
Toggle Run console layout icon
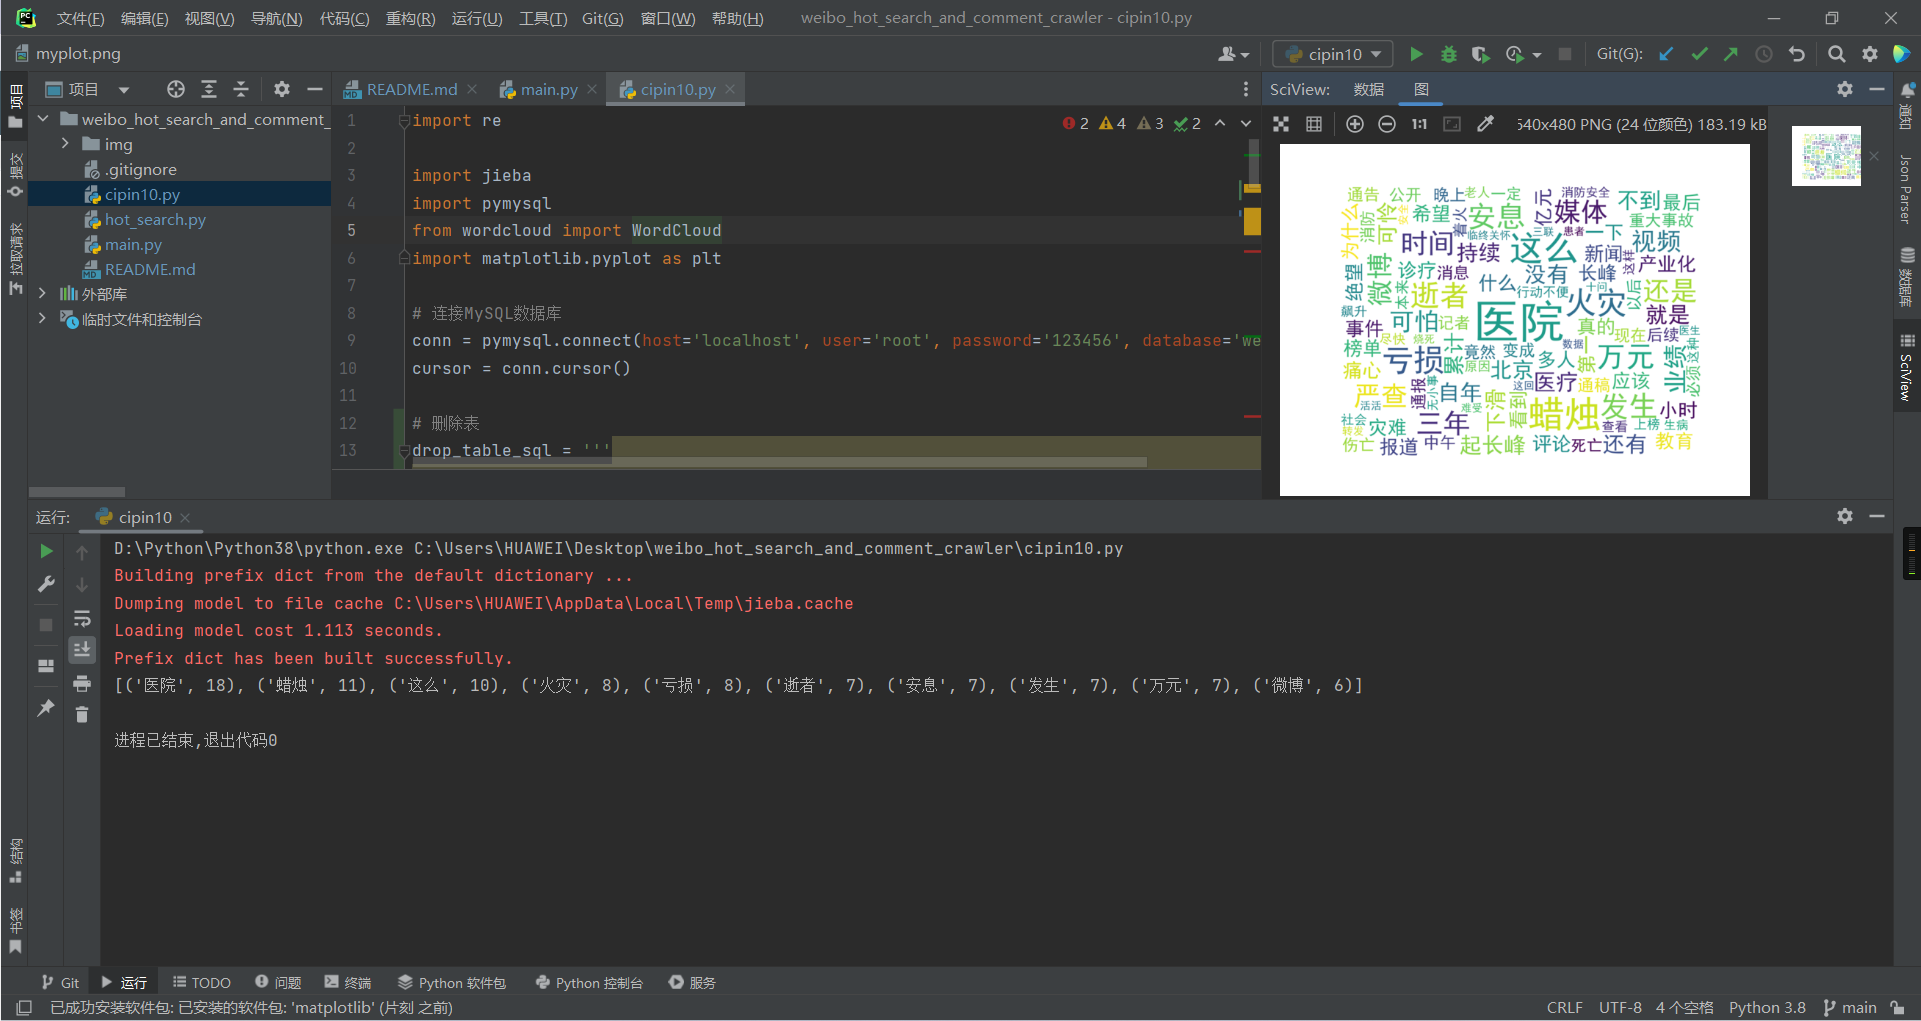pyautogui.click(x=46, y=666)
